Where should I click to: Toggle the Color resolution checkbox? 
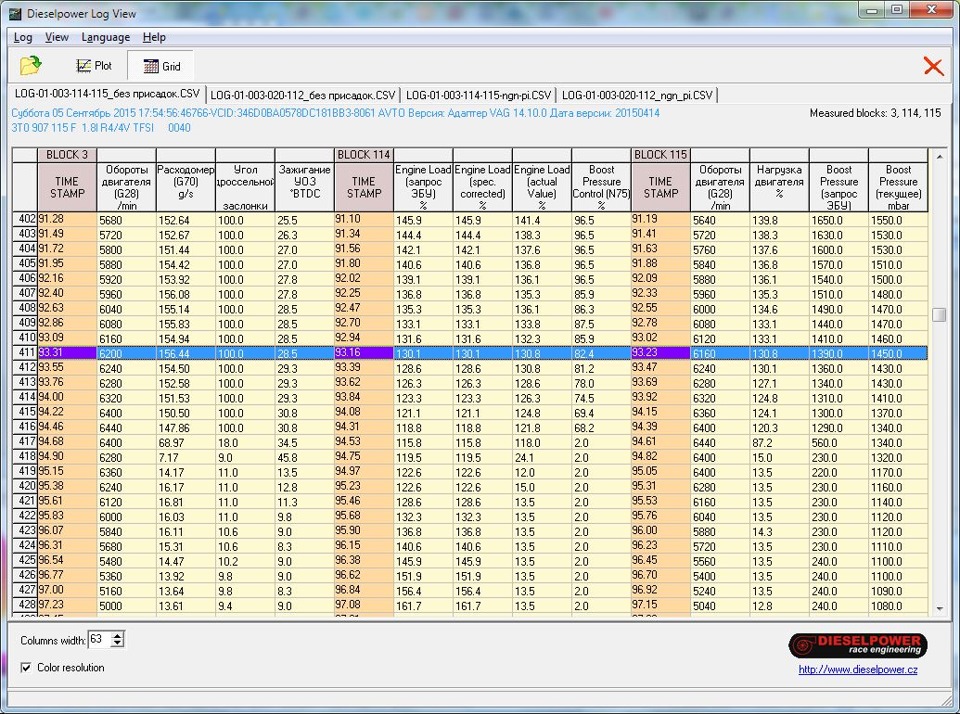click(26, 667)
